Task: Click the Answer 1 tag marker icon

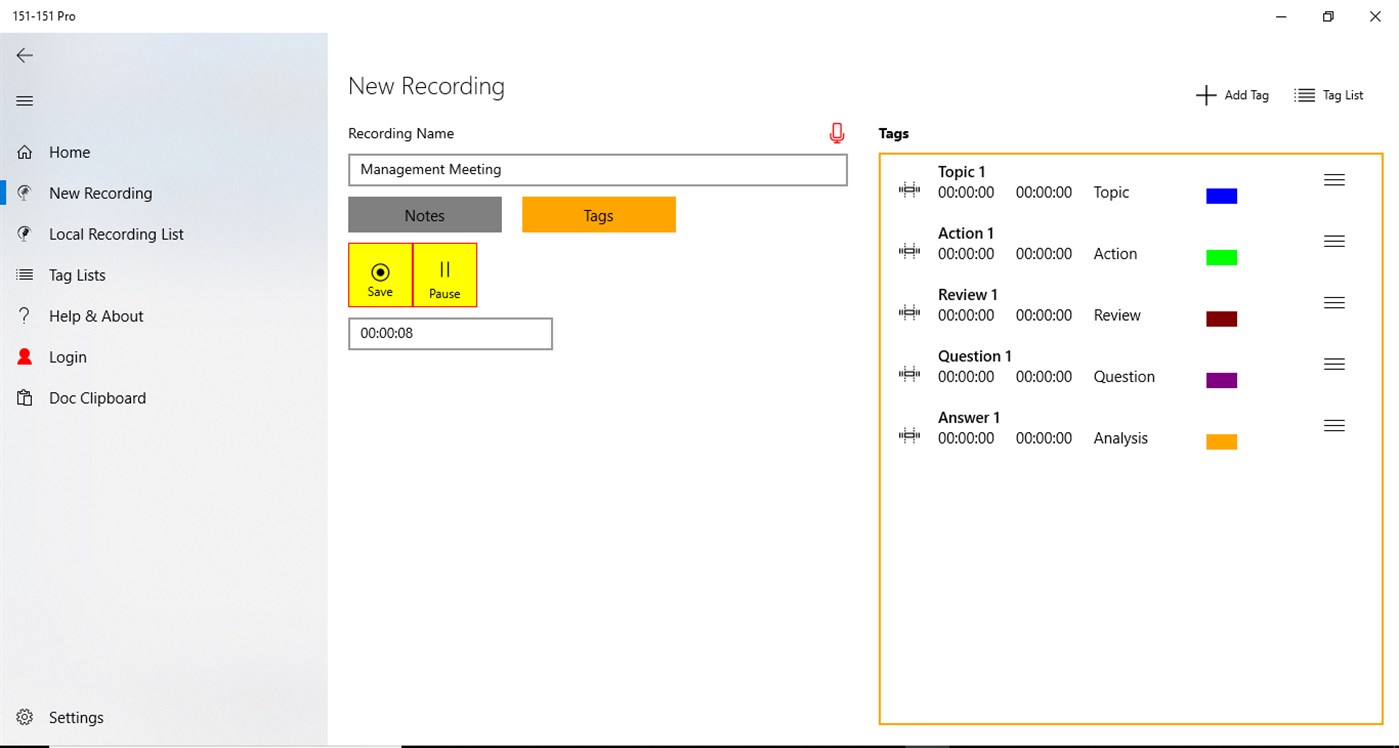Action: pos(908,434)
